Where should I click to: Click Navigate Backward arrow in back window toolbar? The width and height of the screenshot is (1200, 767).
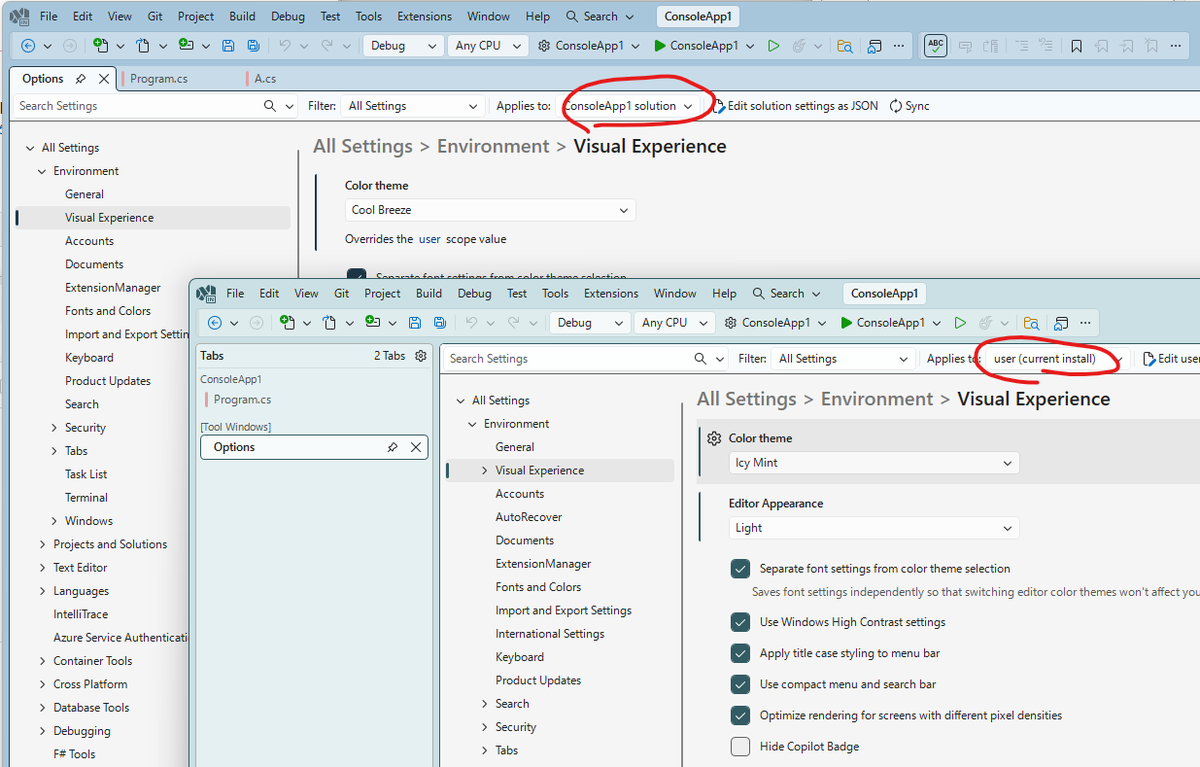pos(28,46)
